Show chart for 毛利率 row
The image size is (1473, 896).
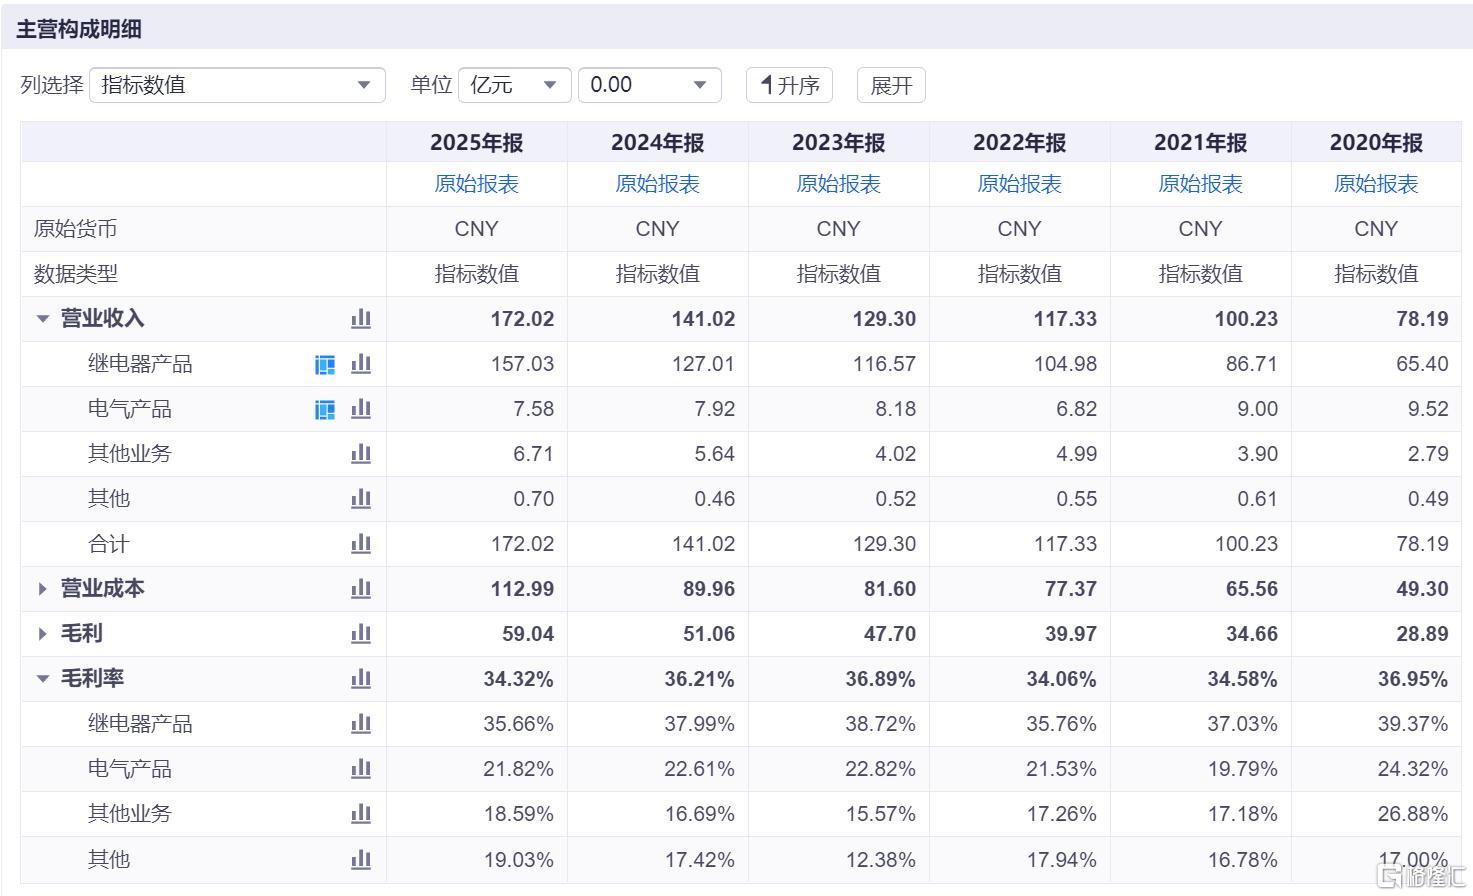point(361,679)
